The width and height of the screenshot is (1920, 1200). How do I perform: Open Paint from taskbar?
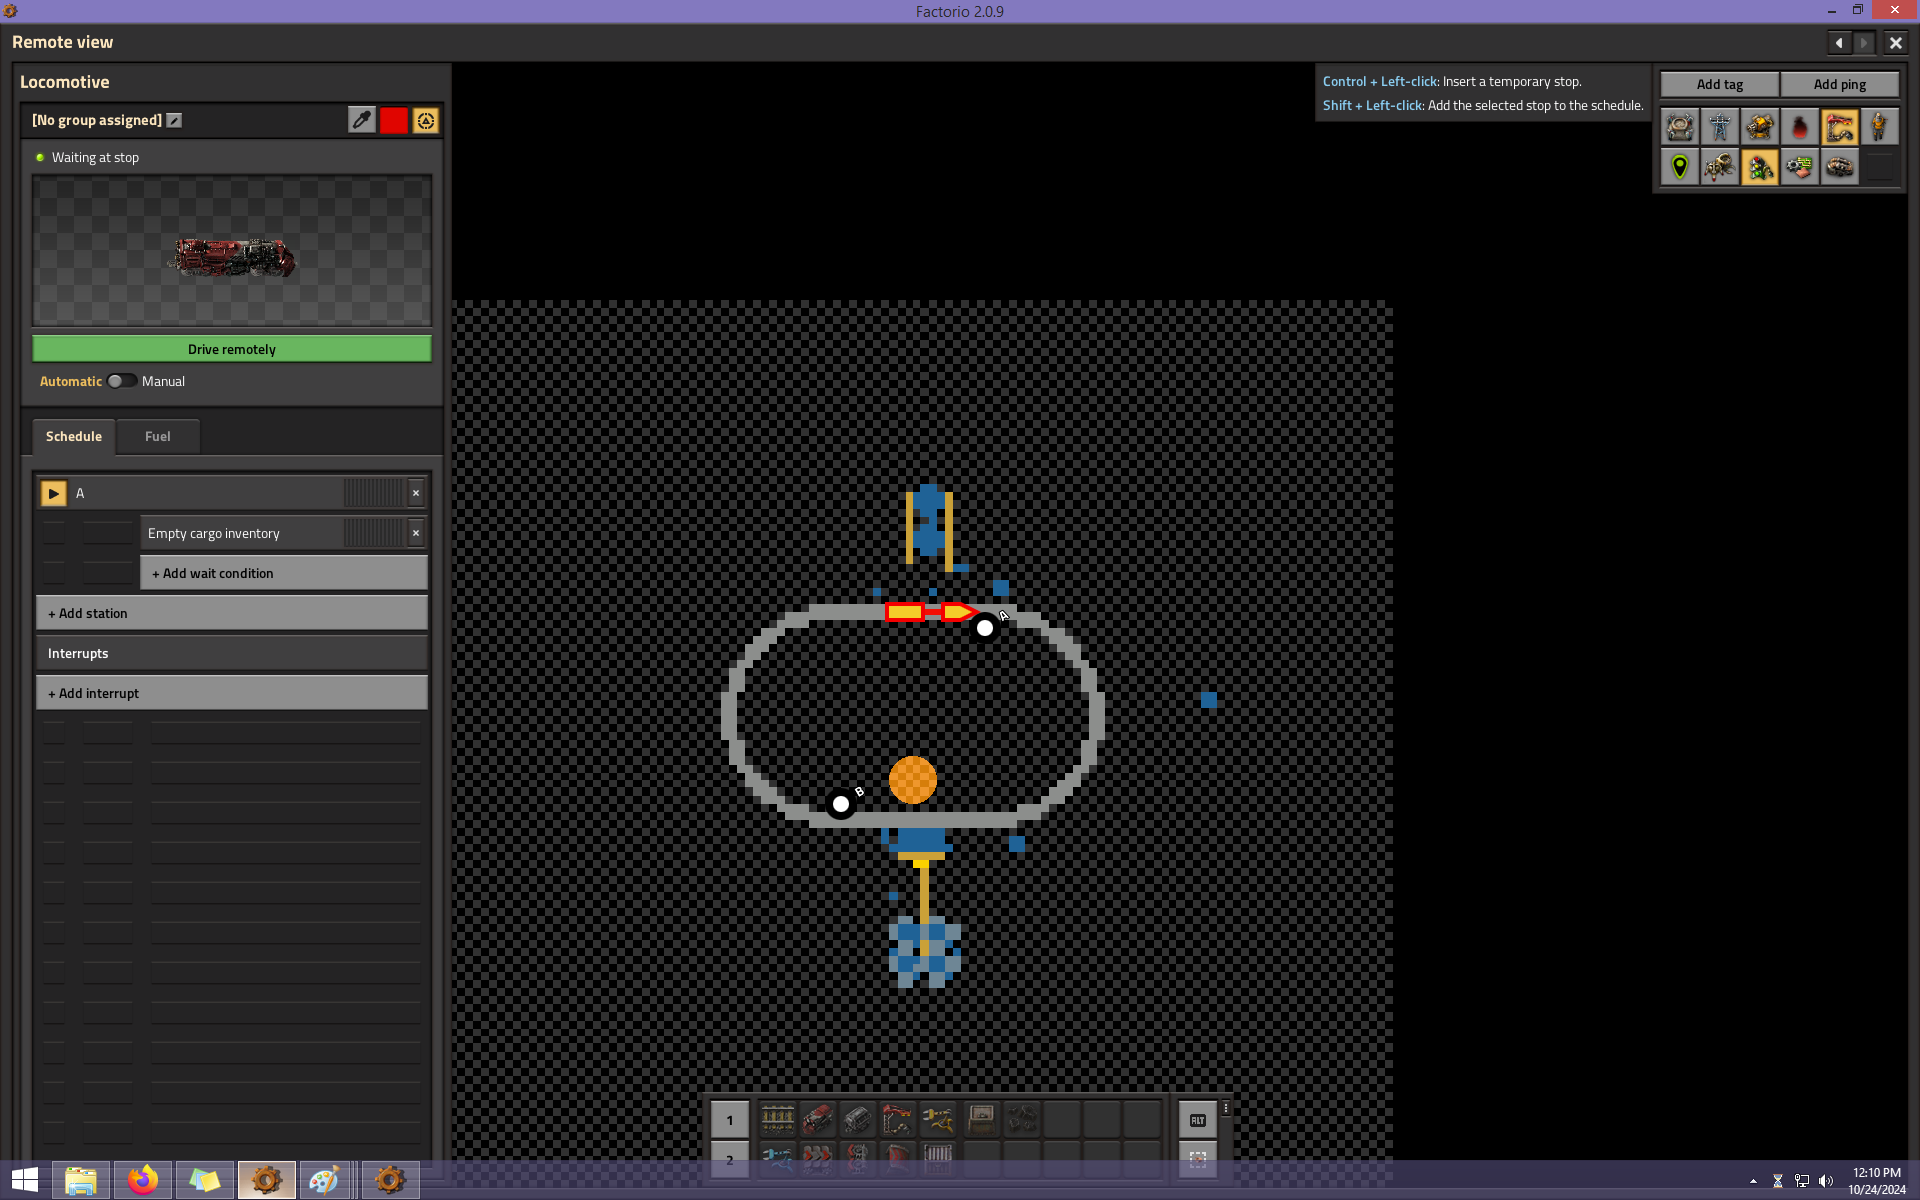coord(325,1181)
